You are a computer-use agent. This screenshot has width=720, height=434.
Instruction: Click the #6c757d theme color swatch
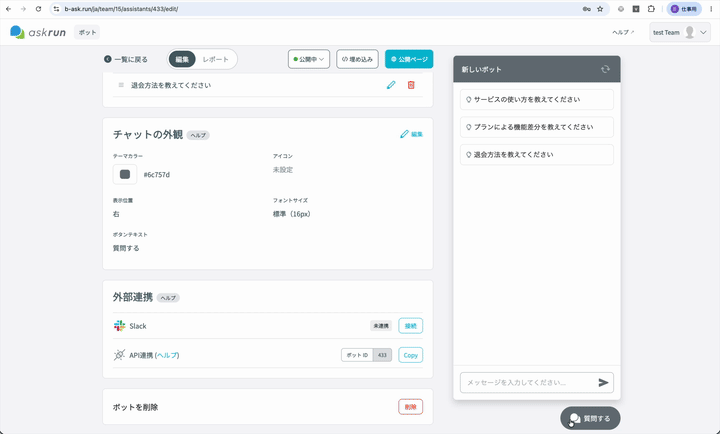point(125,175)
